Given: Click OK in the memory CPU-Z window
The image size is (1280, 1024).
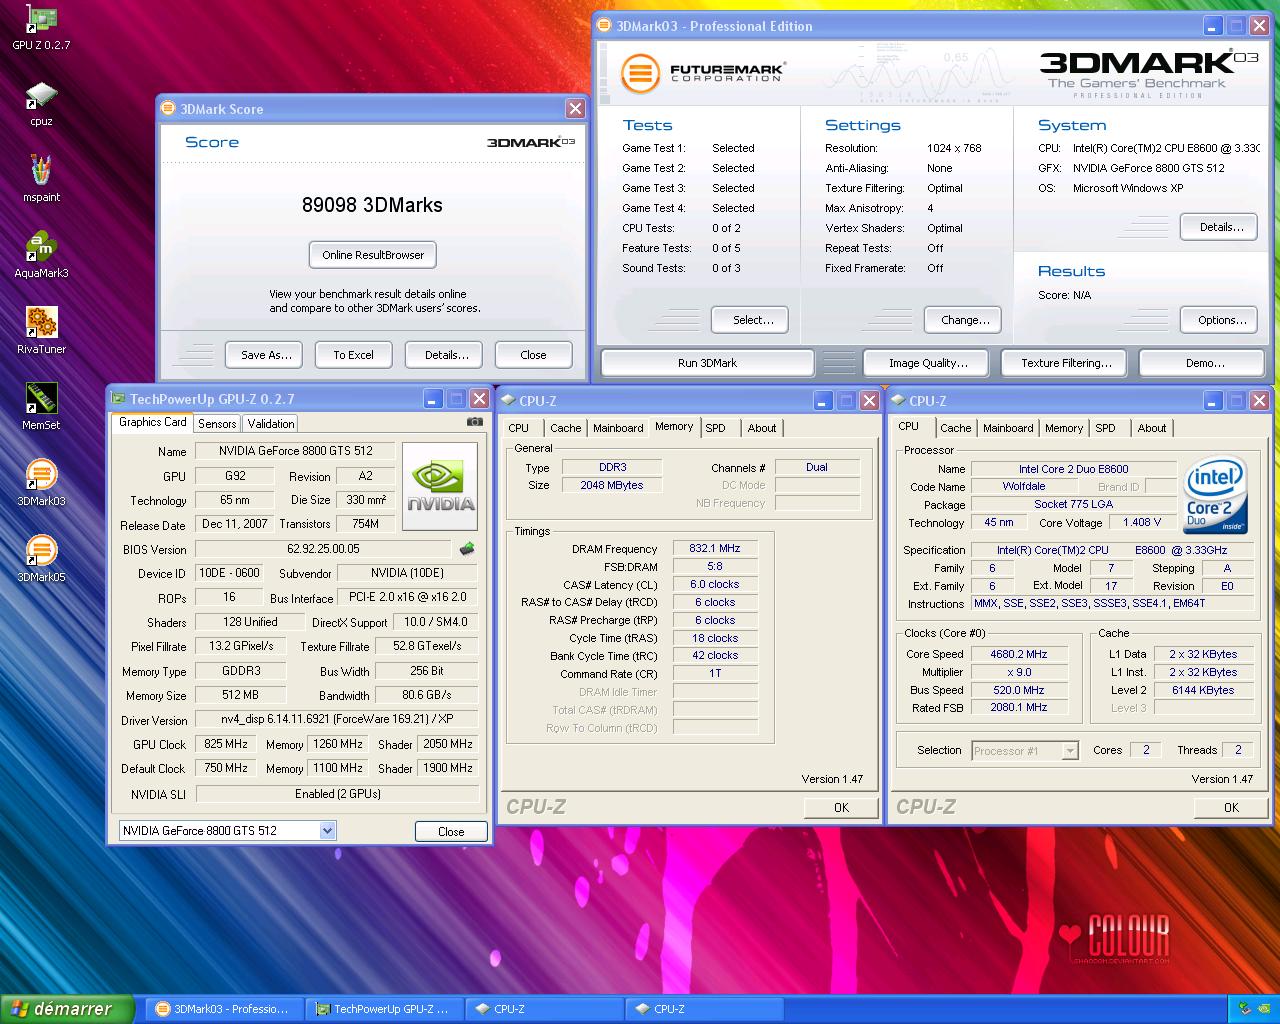Looking at the screenshot, I should pyautogui.click(x=841, y=808).
